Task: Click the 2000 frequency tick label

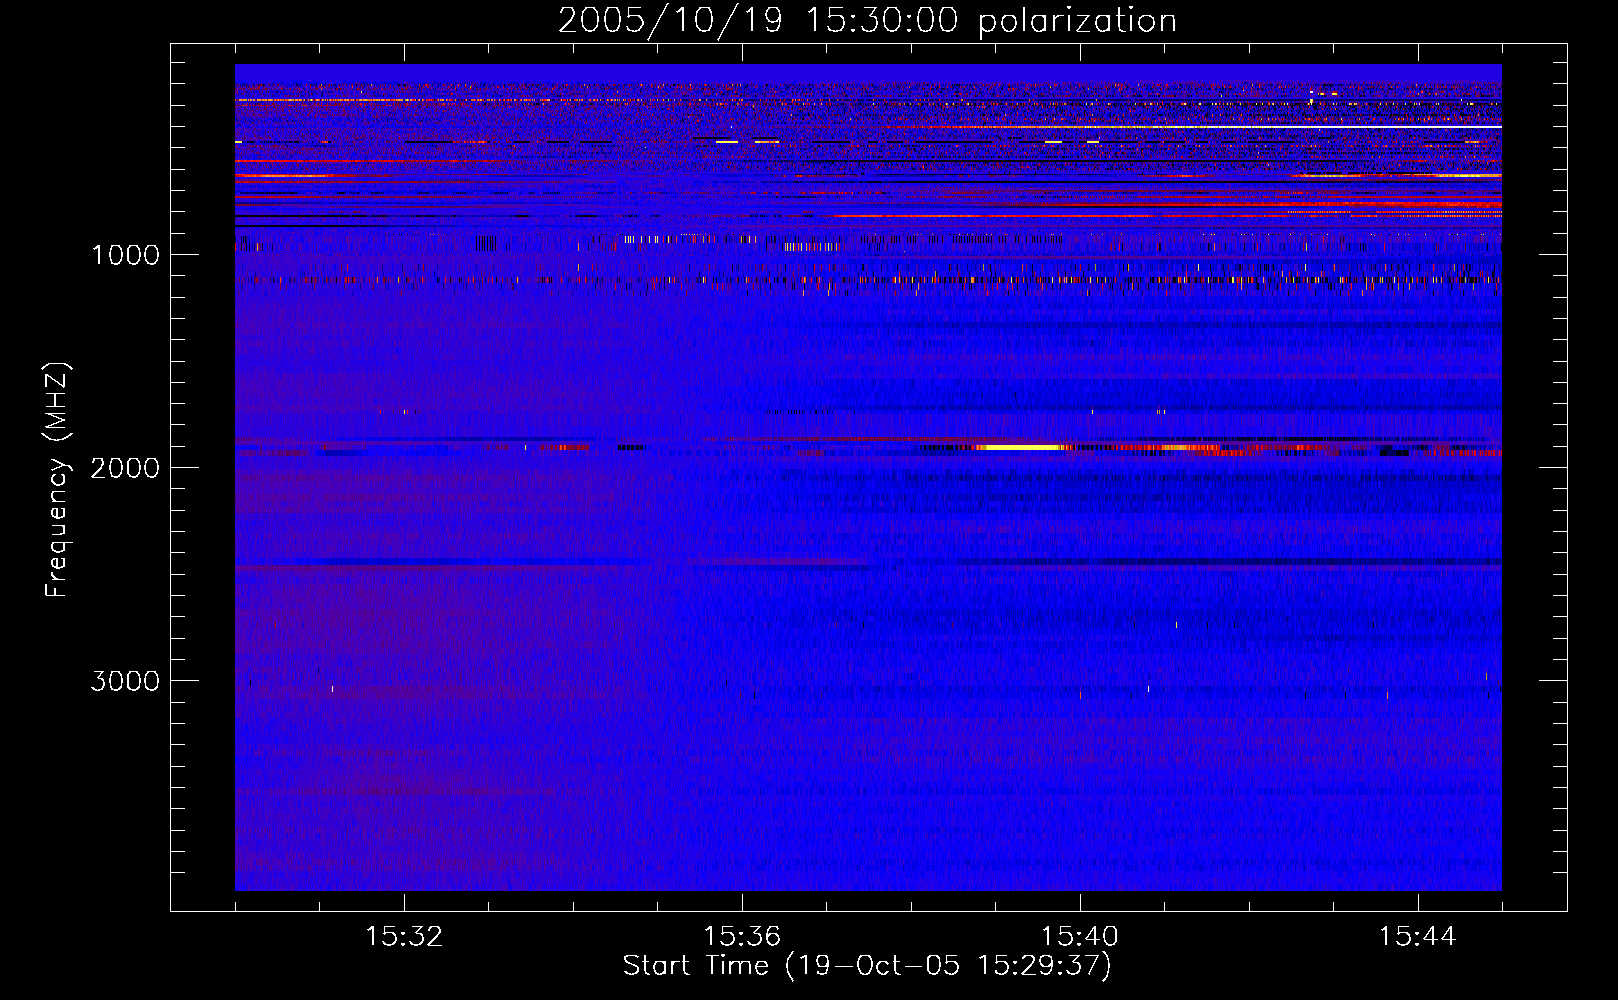Action: click(x=125, y=468)
